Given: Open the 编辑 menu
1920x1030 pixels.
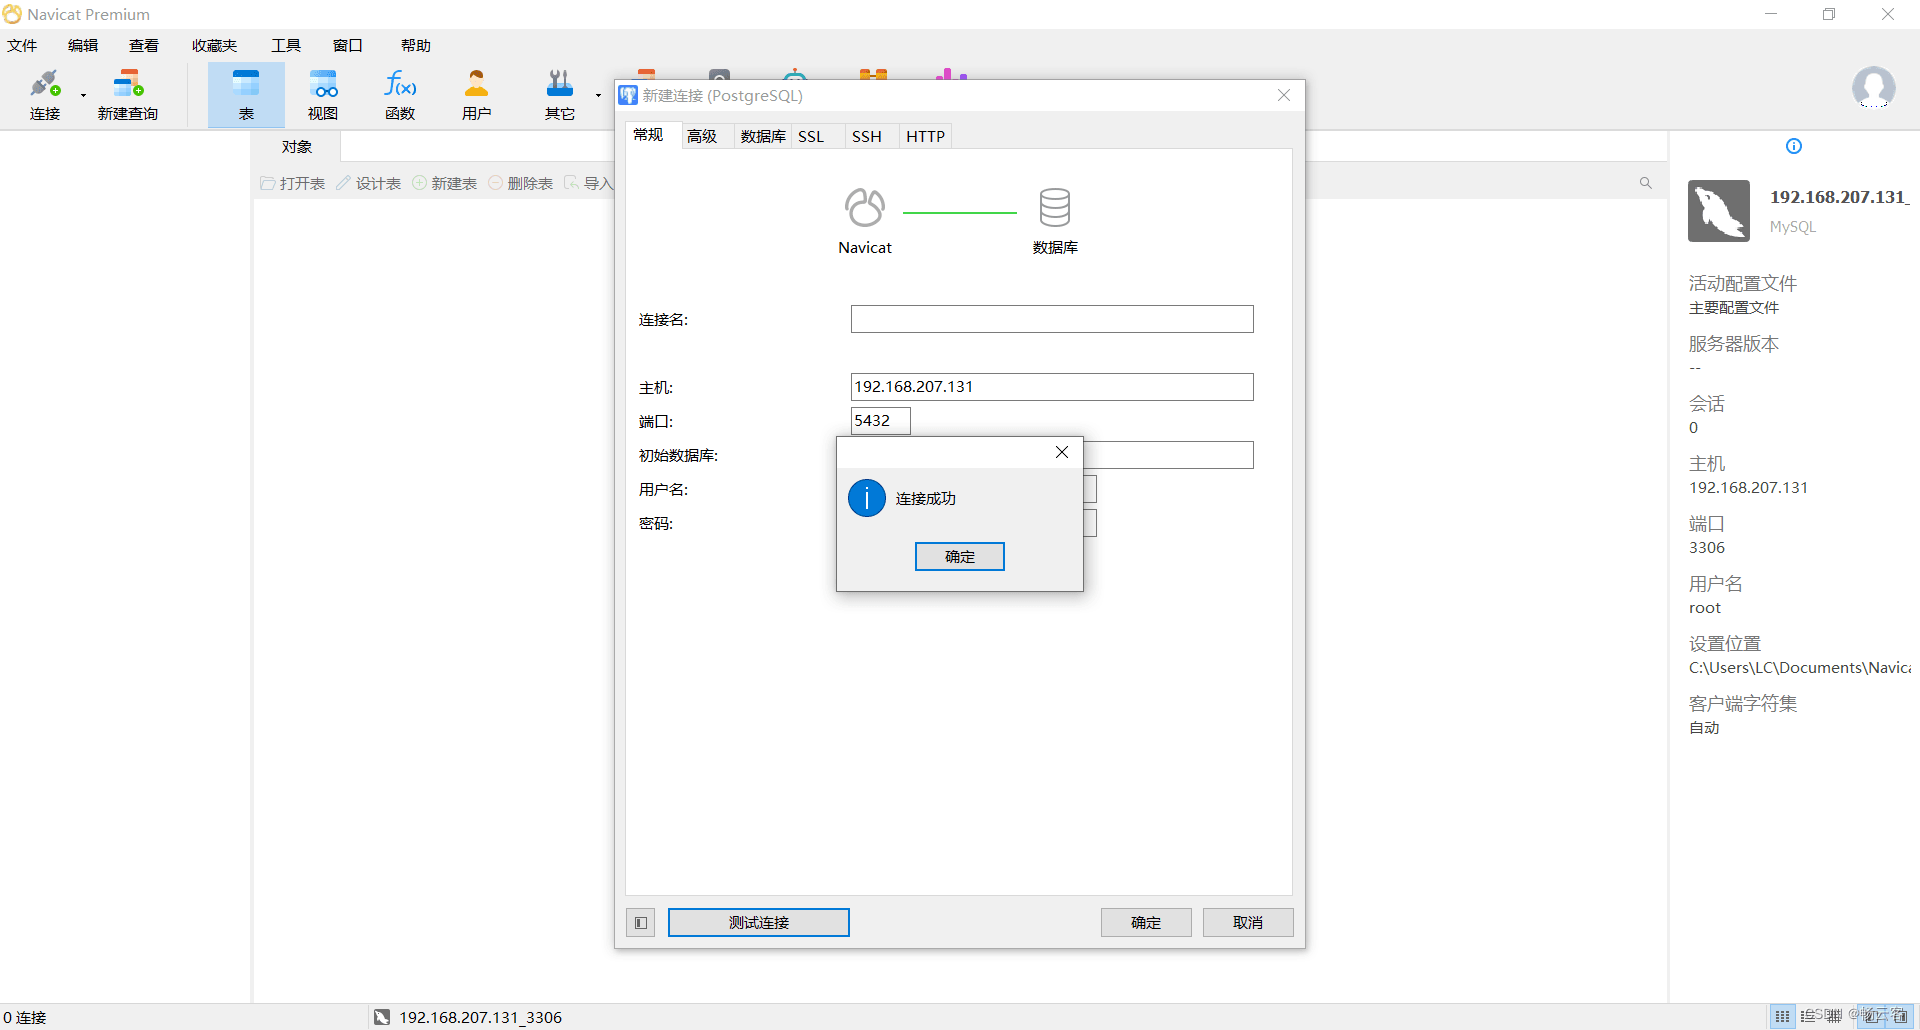Looking at the screenshot, I should click(x=83, y=46).
